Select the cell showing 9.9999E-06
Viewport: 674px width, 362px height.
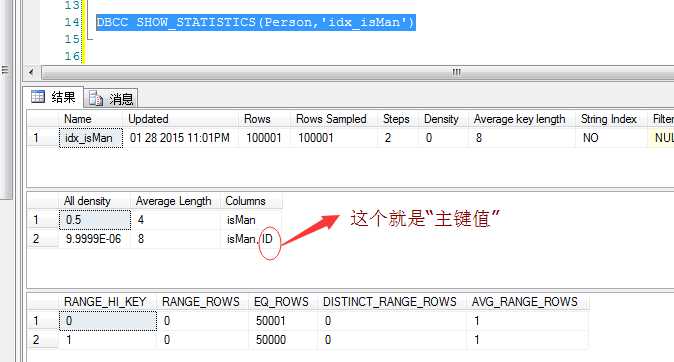95,239
